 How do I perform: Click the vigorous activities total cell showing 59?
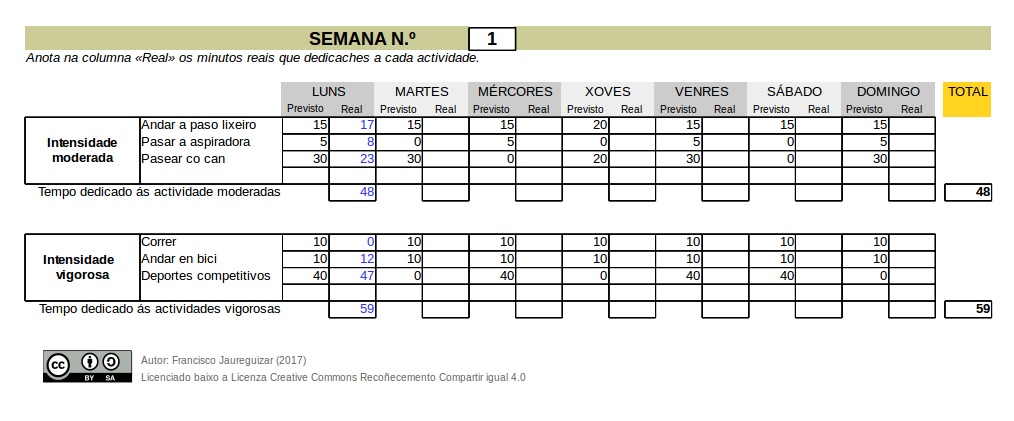point(968,309)
